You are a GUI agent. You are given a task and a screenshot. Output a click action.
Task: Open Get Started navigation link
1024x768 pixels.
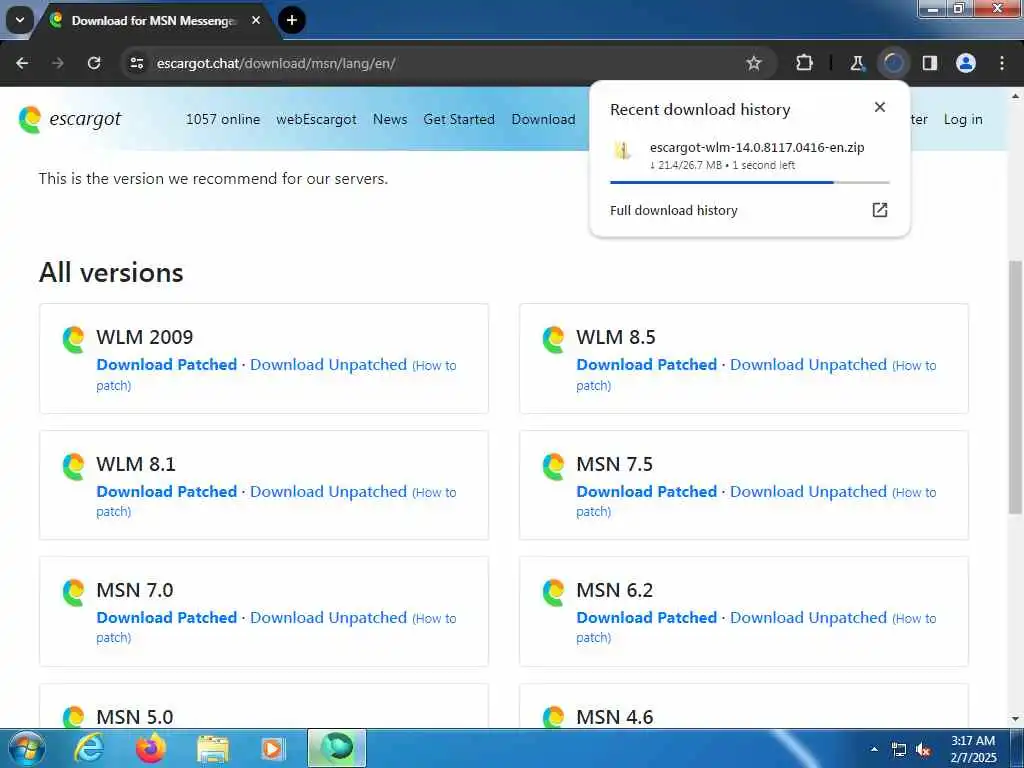pos(458,120)
